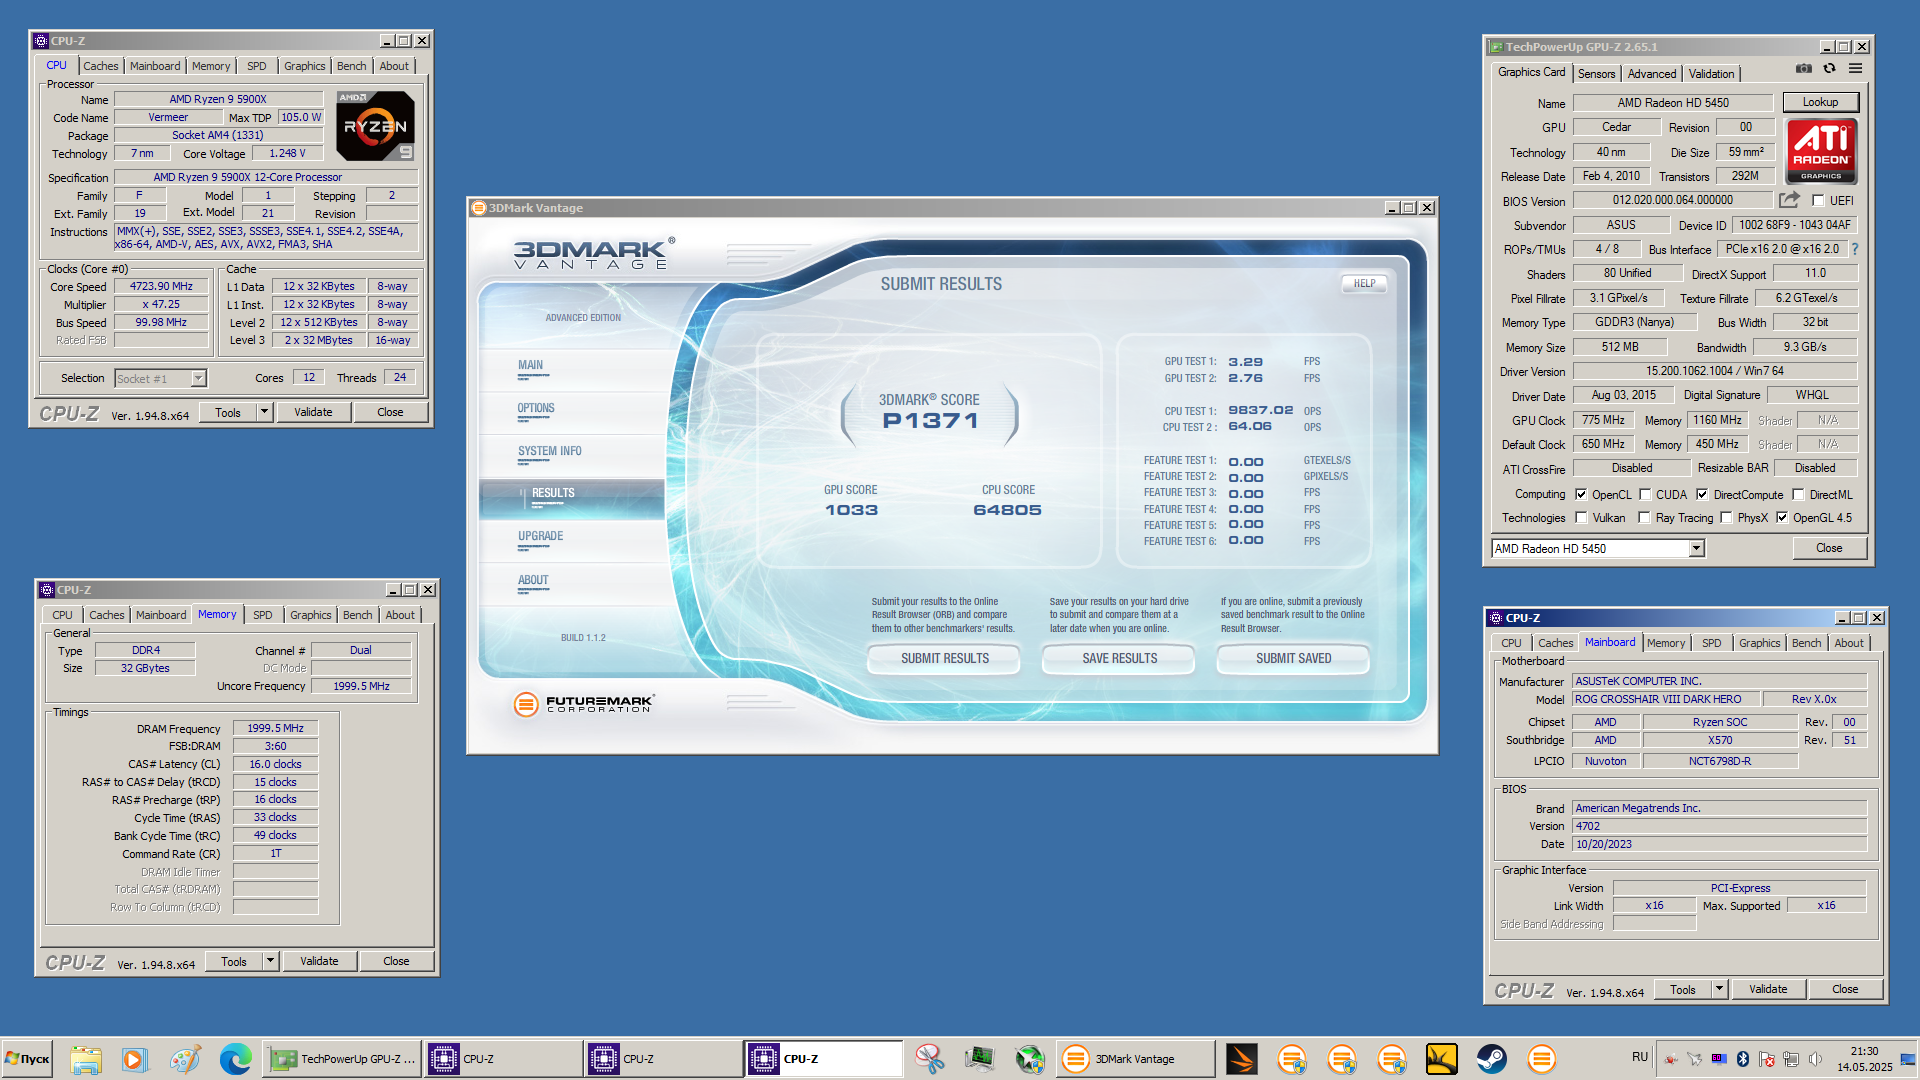The height and width of the screenshot is (1080, 1920).
Task: Click the Start (Пуск) button
Action: pyautogui.click(x=28, y=1059)
